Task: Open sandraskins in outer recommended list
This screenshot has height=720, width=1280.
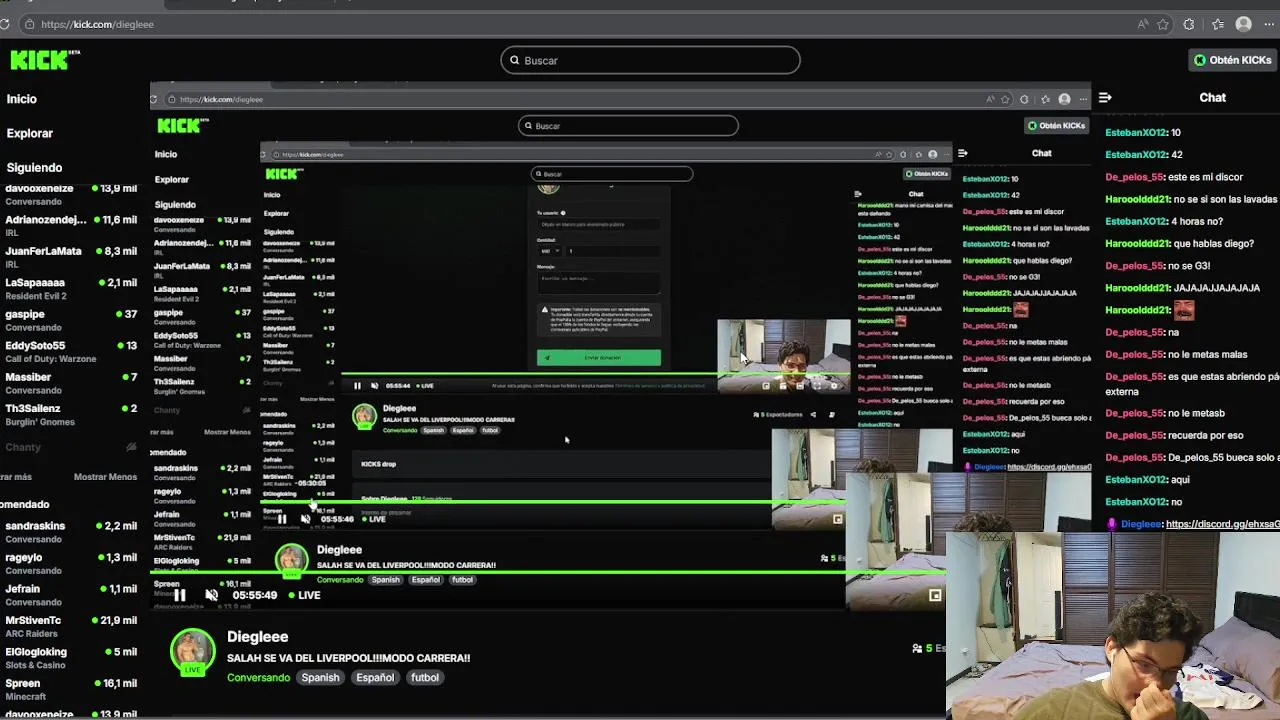Action: coord(72,532)
